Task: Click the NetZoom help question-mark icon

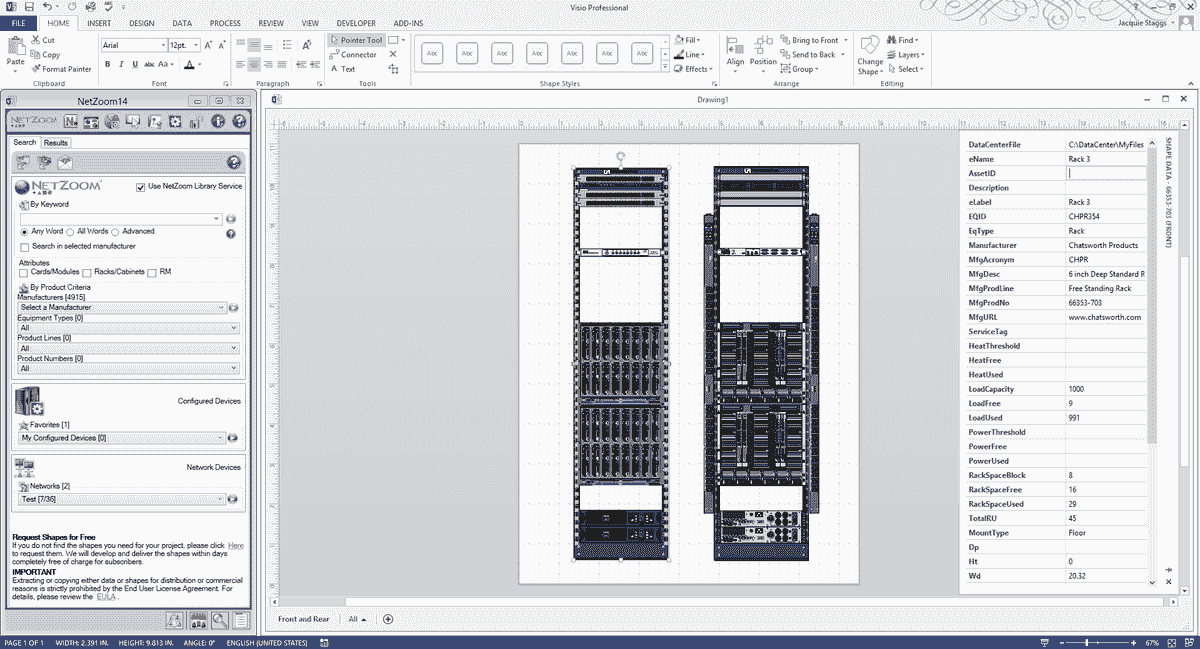Action: click(239, 121)
